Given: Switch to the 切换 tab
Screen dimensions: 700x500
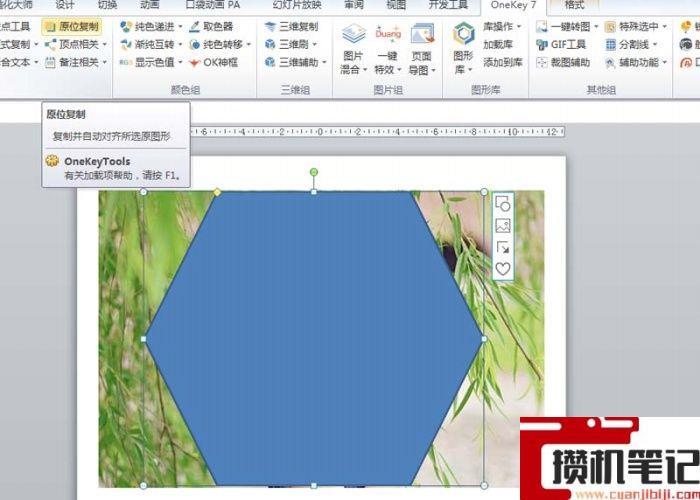Looking at the screenshot, I should point(107,5).
